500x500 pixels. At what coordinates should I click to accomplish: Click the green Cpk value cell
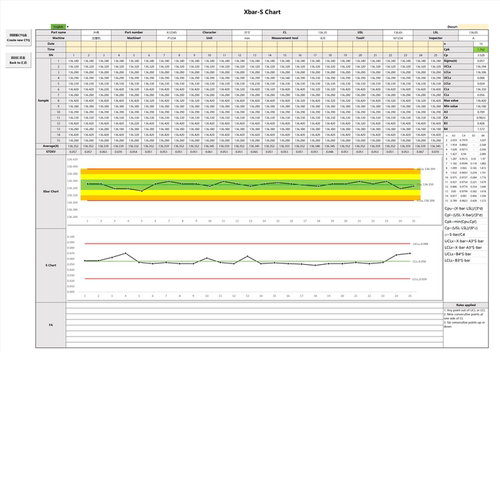(x=481, y=49)
